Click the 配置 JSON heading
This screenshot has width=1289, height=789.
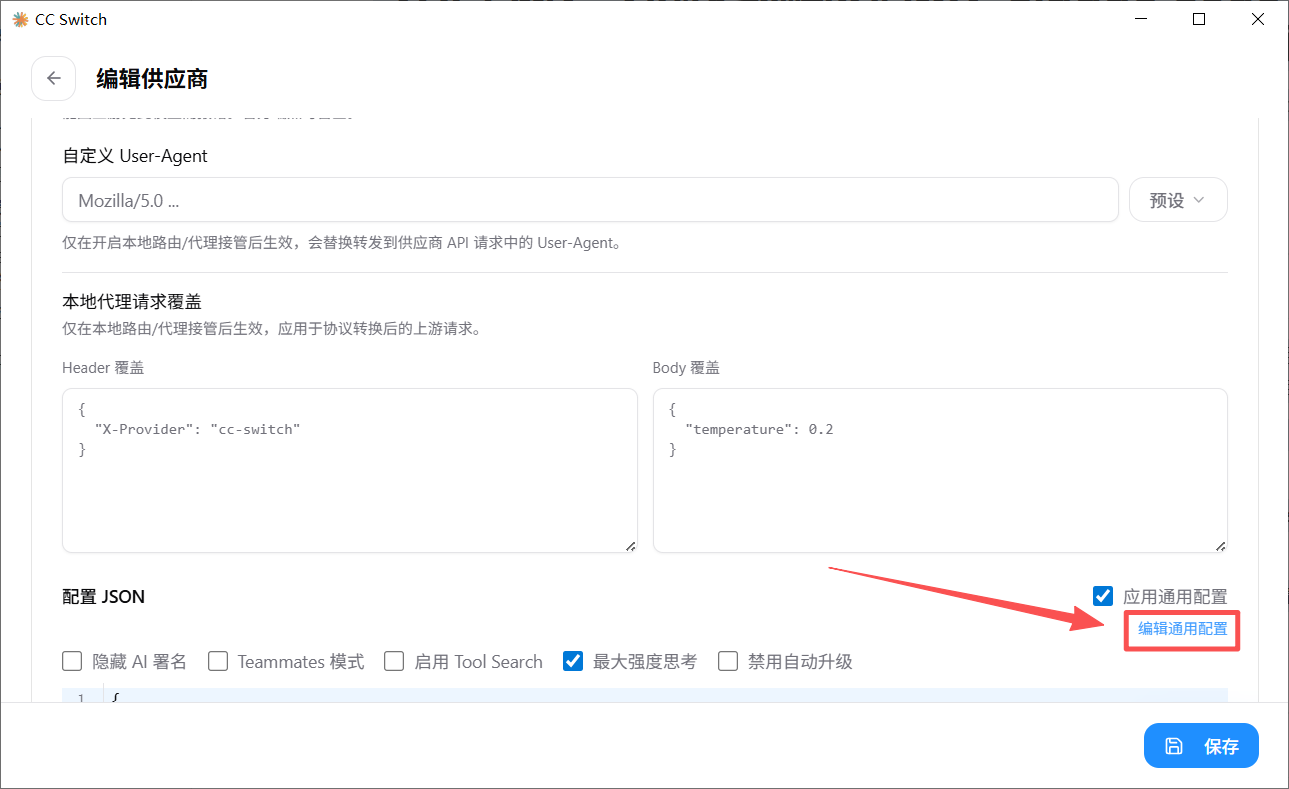point(103,597)
